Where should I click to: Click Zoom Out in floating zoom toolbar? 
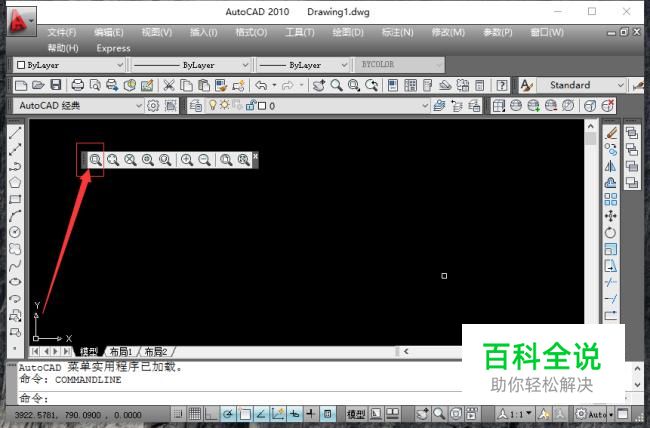(204, 160)
